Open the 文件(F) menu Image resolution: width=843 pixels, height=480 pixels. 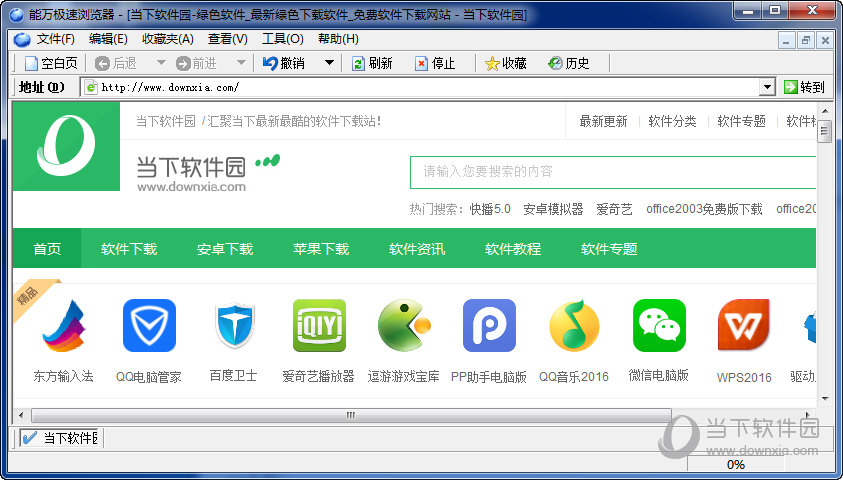tap(55, 39)
